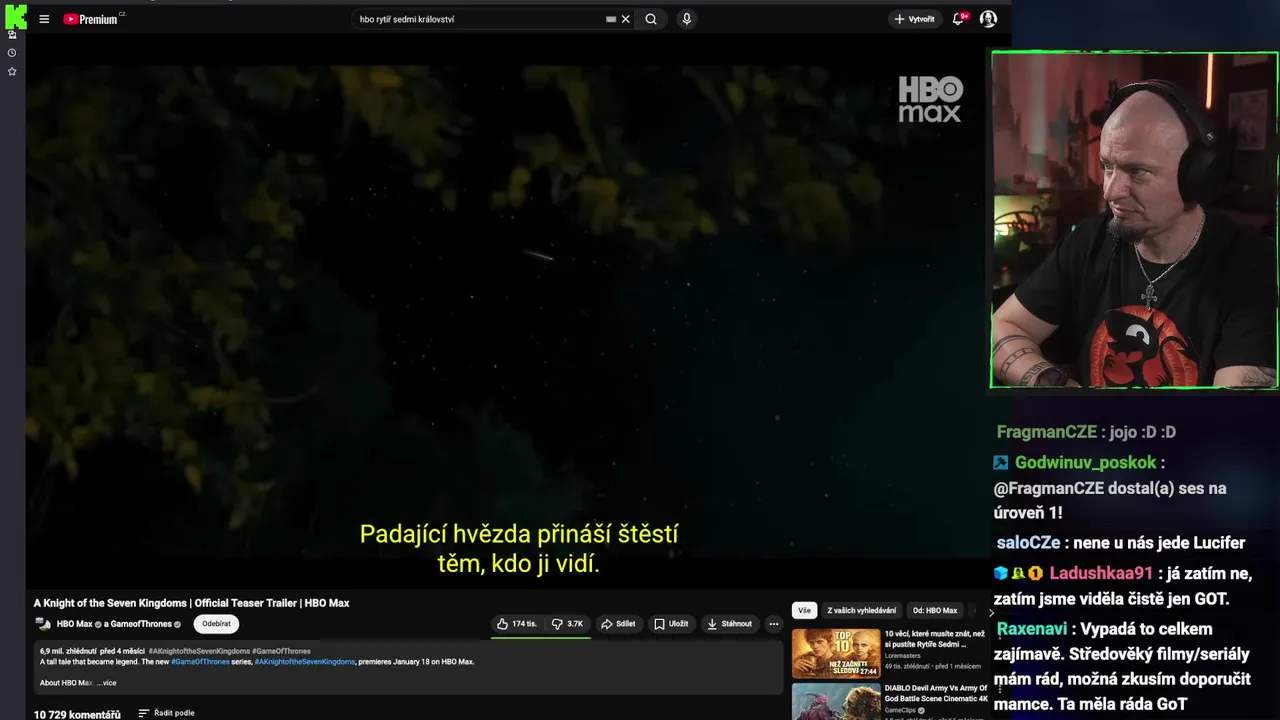
Task: Start voice search with the microphone icon
Action: click(686, 19)
